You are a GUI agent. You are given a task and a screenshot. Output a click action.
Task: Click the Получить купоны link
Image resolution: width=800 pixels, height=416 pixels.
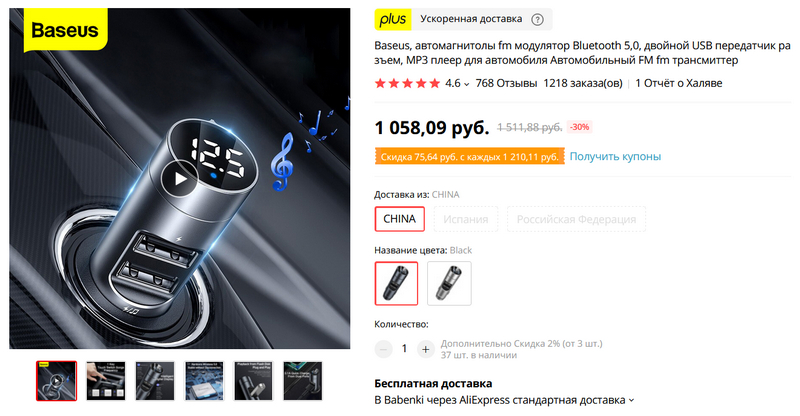point(615,156)
